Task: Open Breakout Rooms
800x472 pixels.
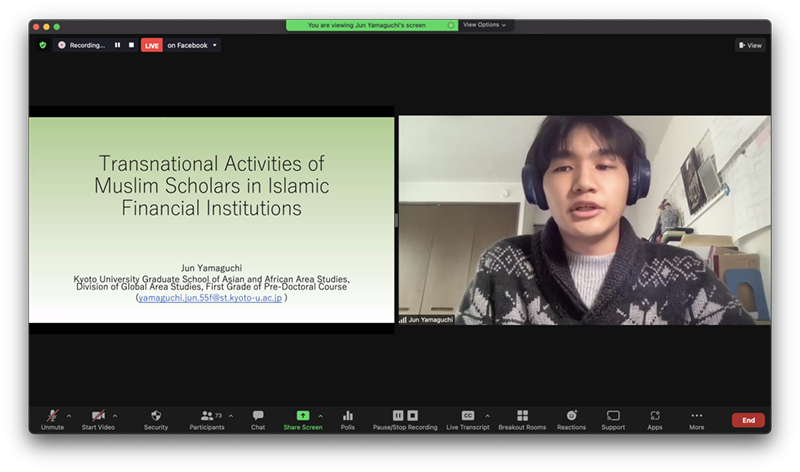Action: click(522, 416)
